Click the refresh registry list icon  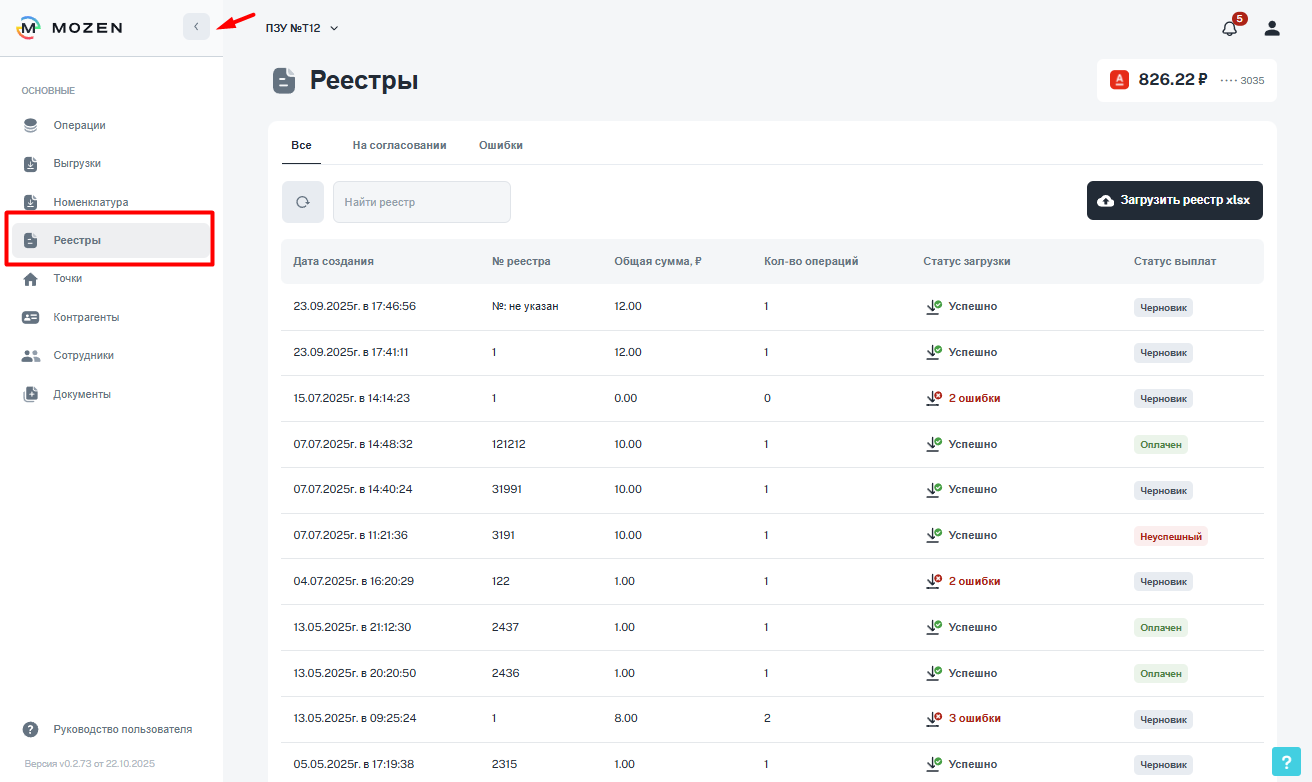[303, 202]
